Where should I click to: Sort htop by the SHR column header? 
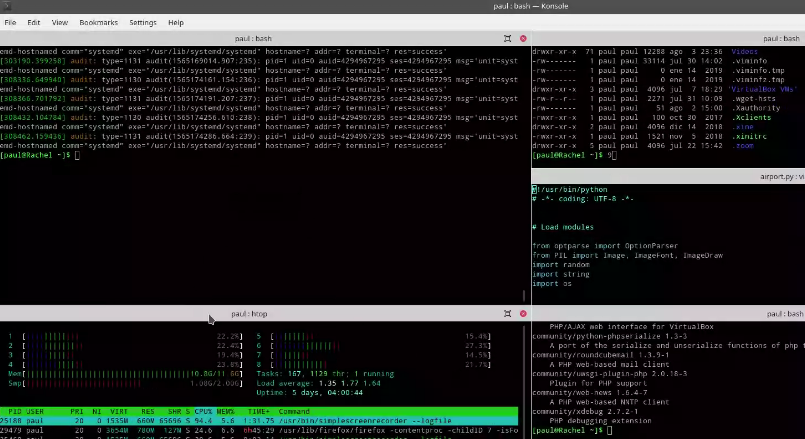coord(175,411)
